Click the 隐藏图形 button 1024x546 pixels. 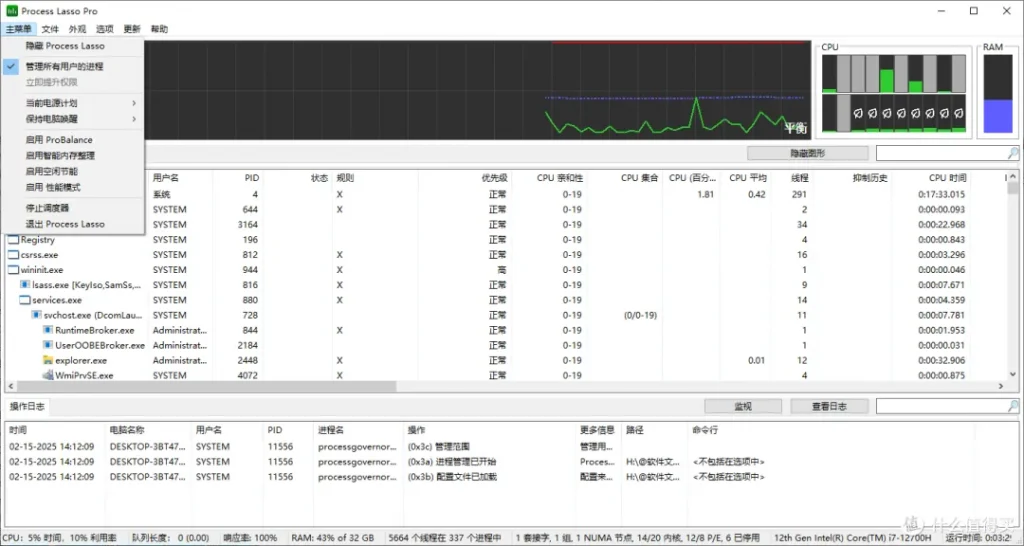tap(808, 153)
